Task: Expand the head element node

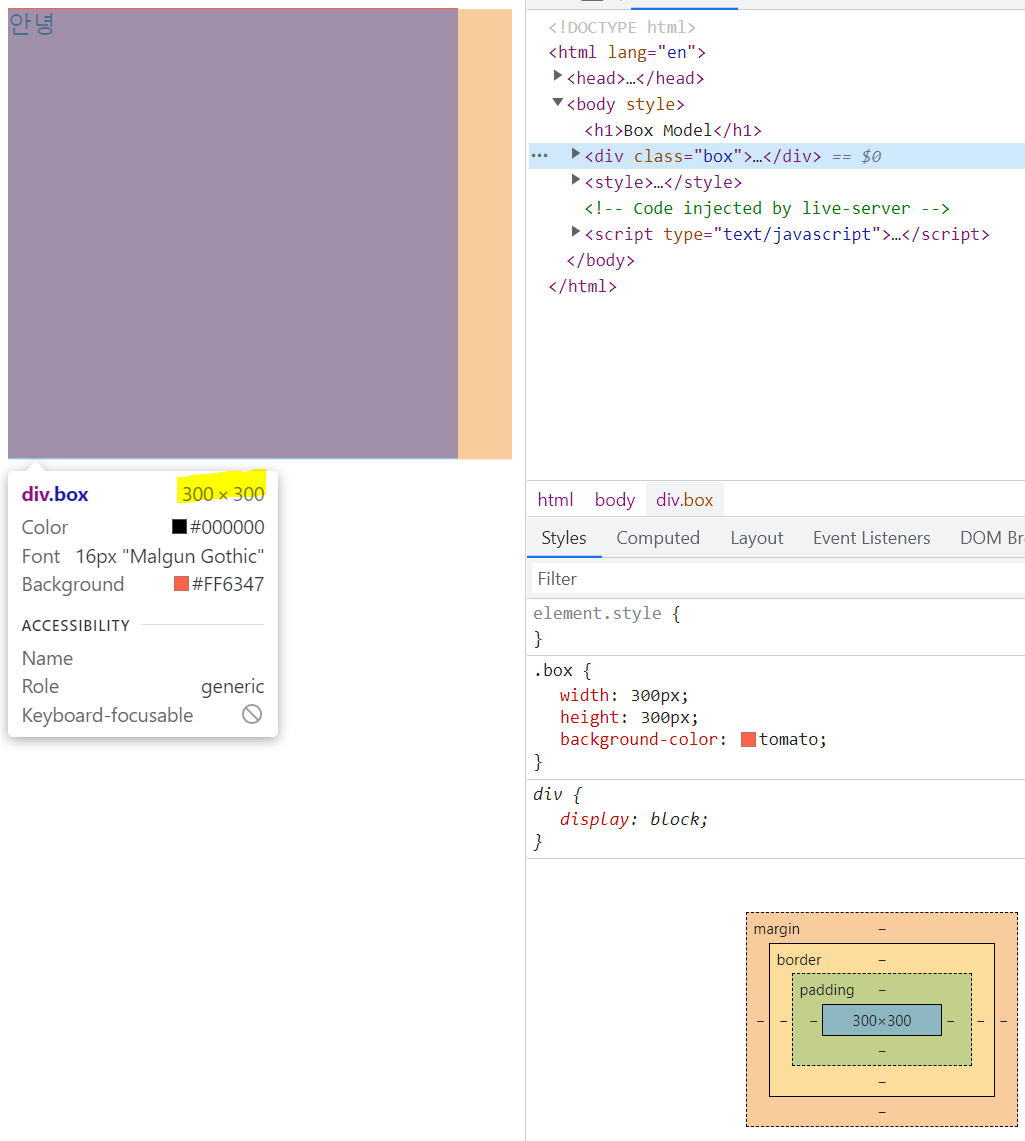Action: pos(557,76)
